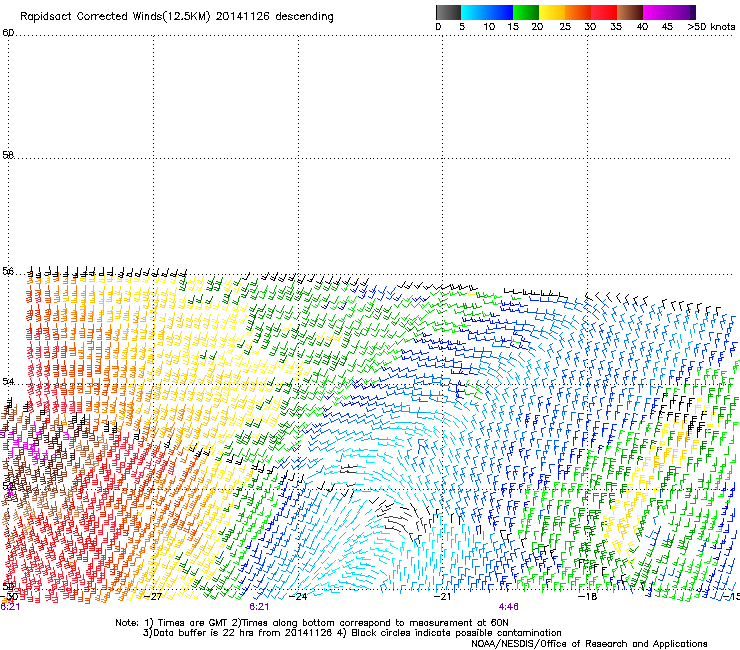
Task: Click the red 30-35 knots legend swatch
Action: 604,12
